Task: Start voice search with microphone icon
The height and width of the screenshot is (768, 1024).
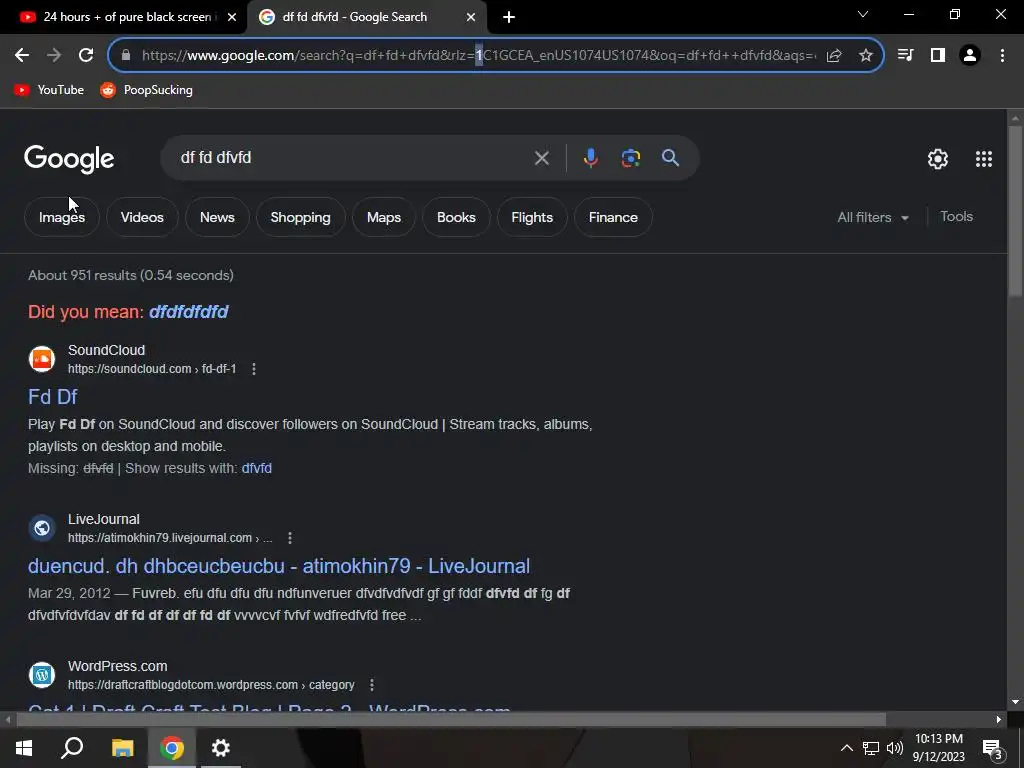Action: tap(590, 158)
